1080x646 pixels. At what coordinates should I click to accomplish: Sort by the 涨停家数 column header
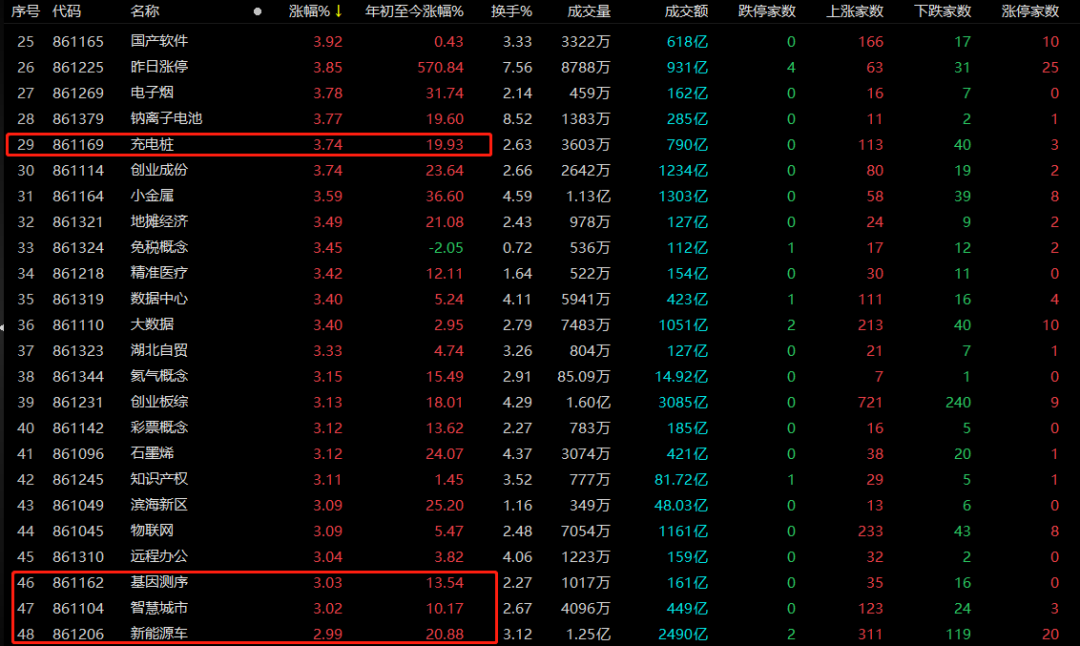point(1030,11)
